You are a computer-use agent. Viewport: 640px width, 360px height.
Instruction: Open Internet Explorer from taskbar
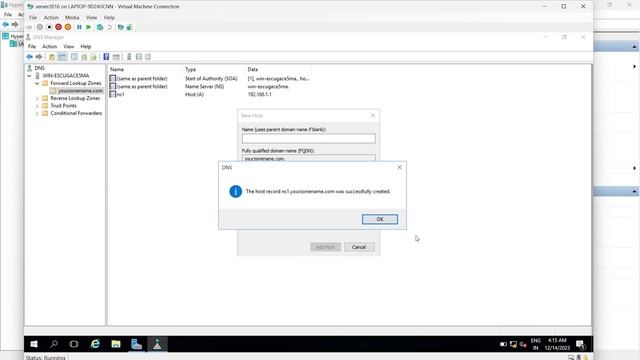point(95,344)
